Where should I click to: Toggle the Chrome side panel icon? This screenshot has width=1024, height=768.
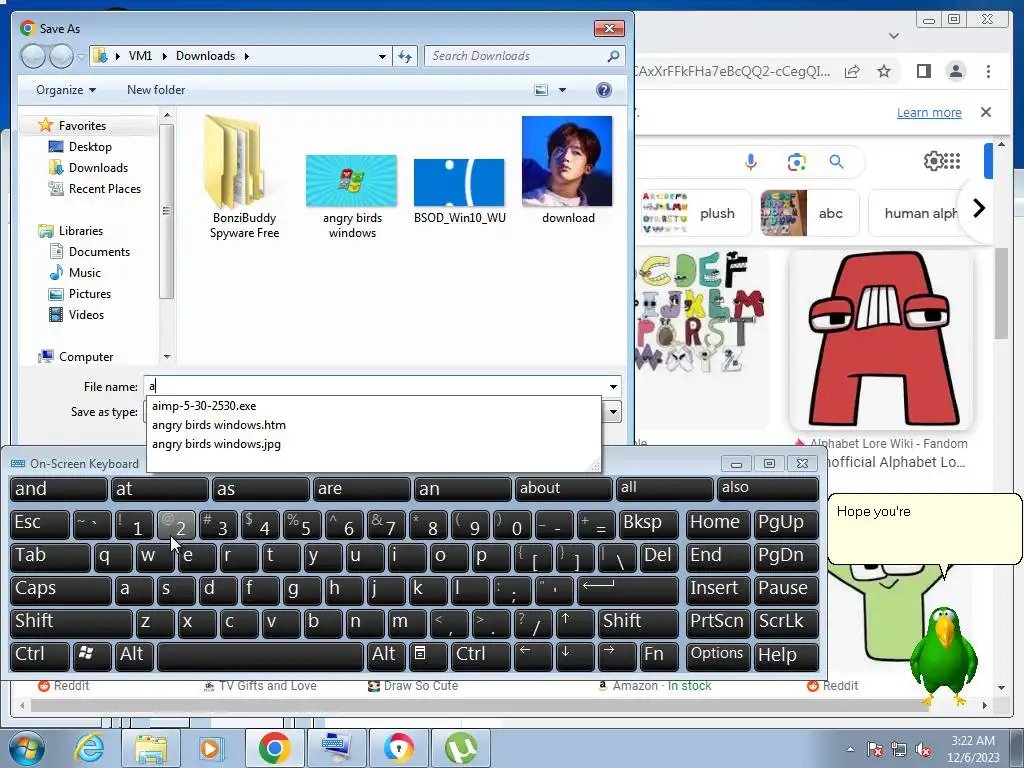[x=923, y=71]
